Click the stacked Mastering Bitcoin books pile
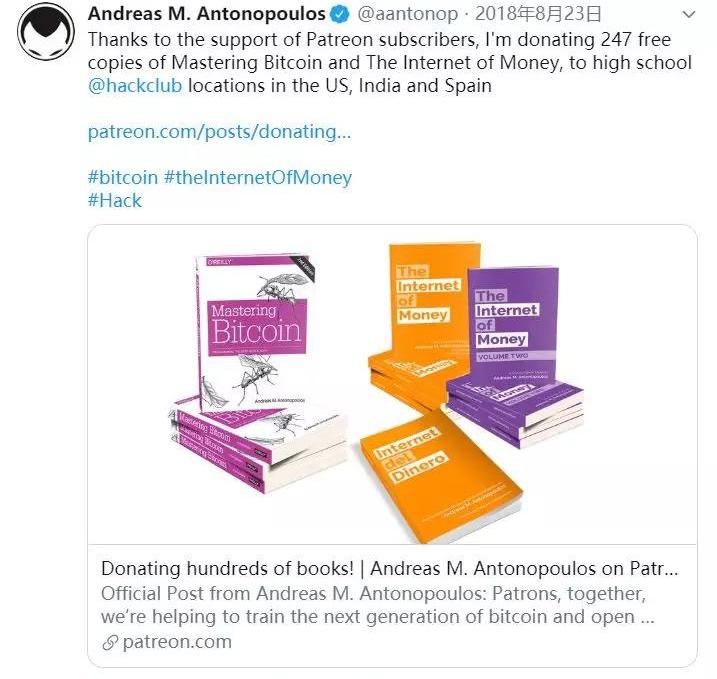 pyautogui.click(x=258, y=446)
